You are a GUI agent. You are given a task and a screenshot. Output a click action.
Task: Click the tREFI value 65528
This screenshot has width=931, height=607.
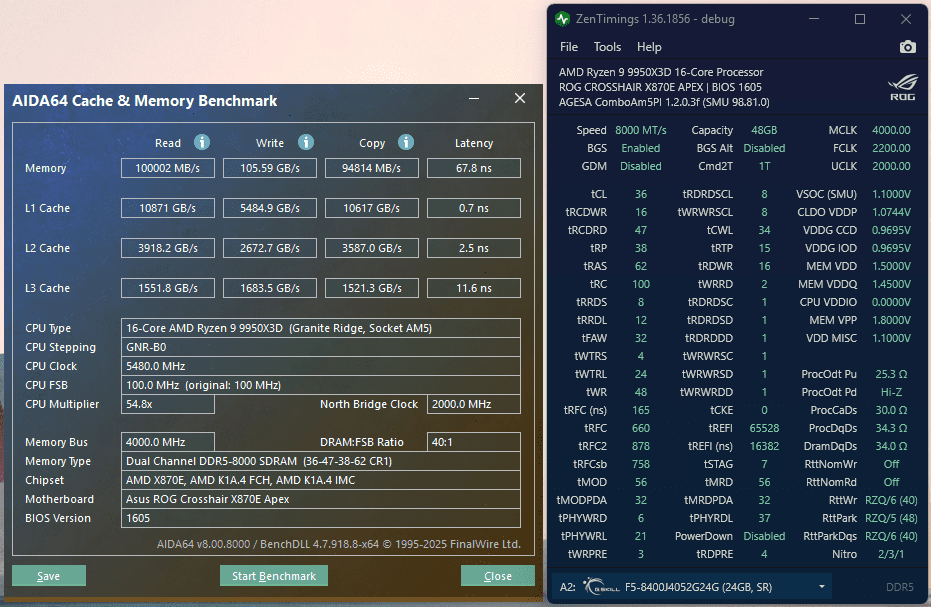point(764,428)
